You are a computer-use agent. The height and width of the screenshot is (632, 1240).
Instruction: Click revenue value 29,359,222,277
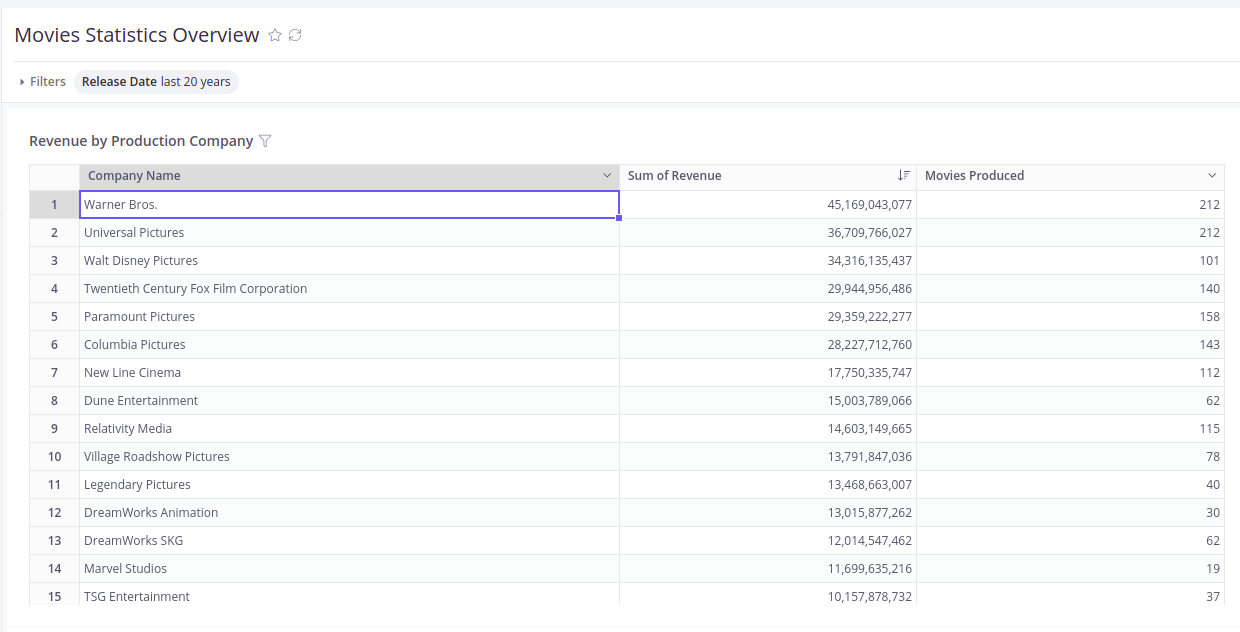[768, 316]
